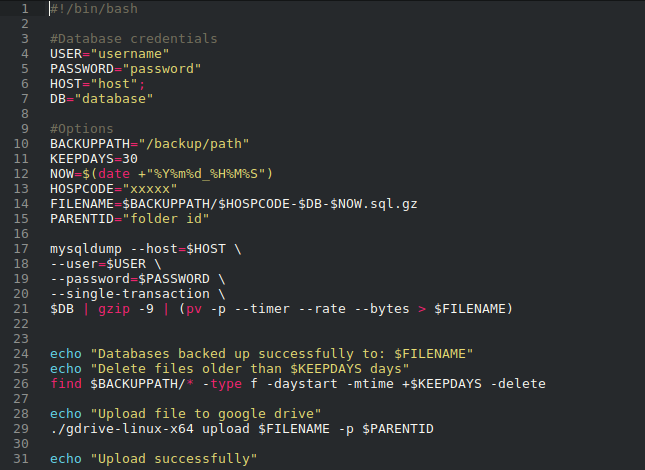The height and width of the screenshot is (470, 645).
Task: Click the "/backup/path" string
Action: (x=194, y=144)
